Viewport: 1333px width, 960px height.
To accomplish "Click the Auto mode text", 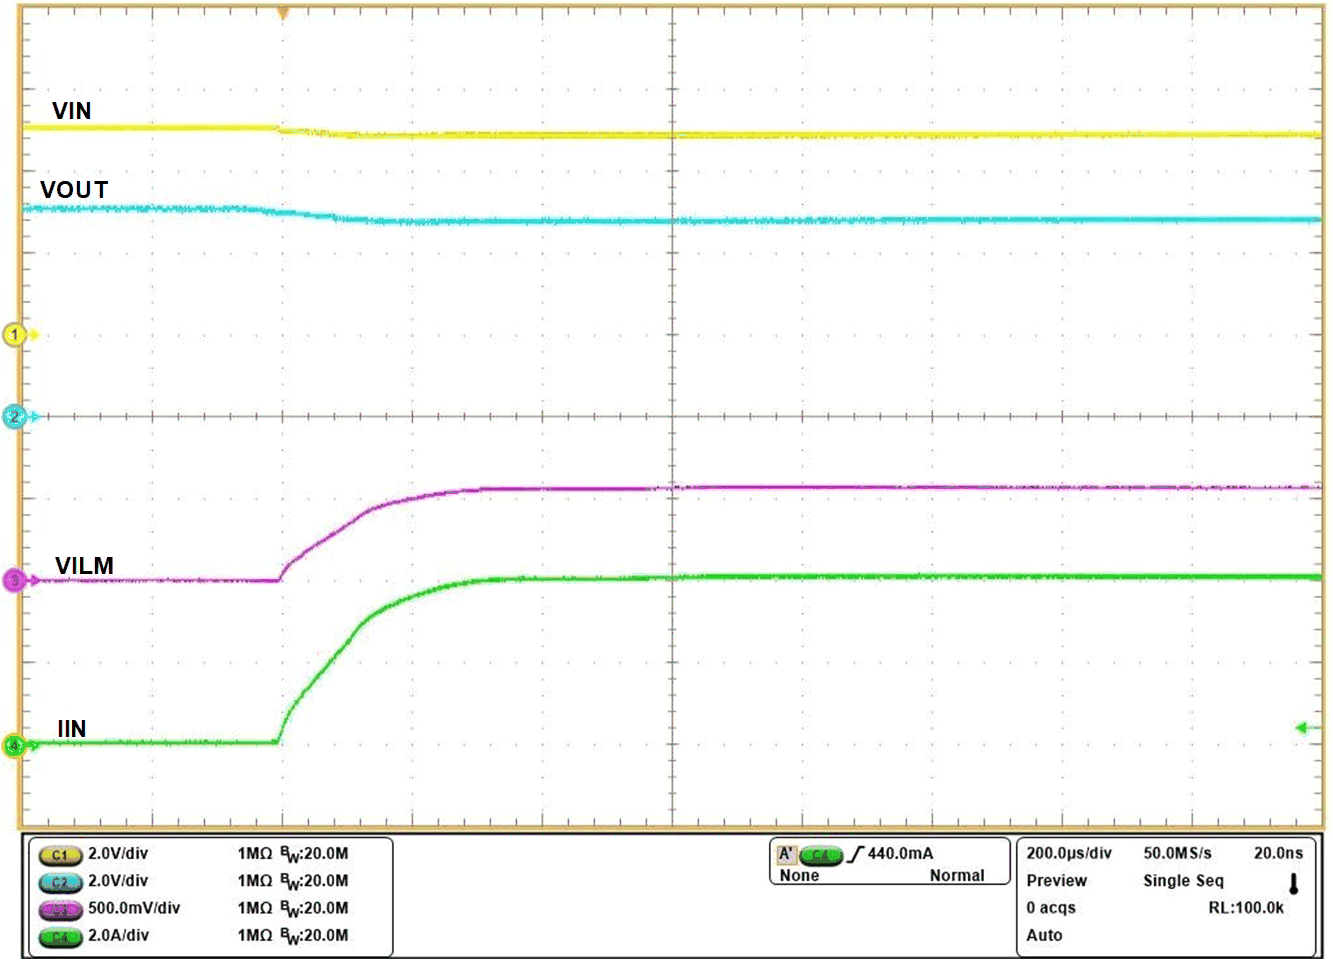I will coord(1044,936).
